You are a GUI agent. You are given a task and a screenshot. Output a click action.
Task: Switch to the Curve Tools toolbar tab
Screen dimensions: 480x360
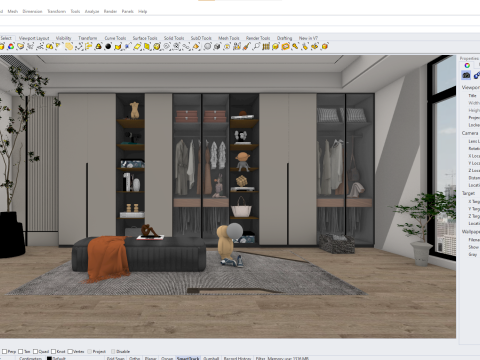[x=115, y=38]
